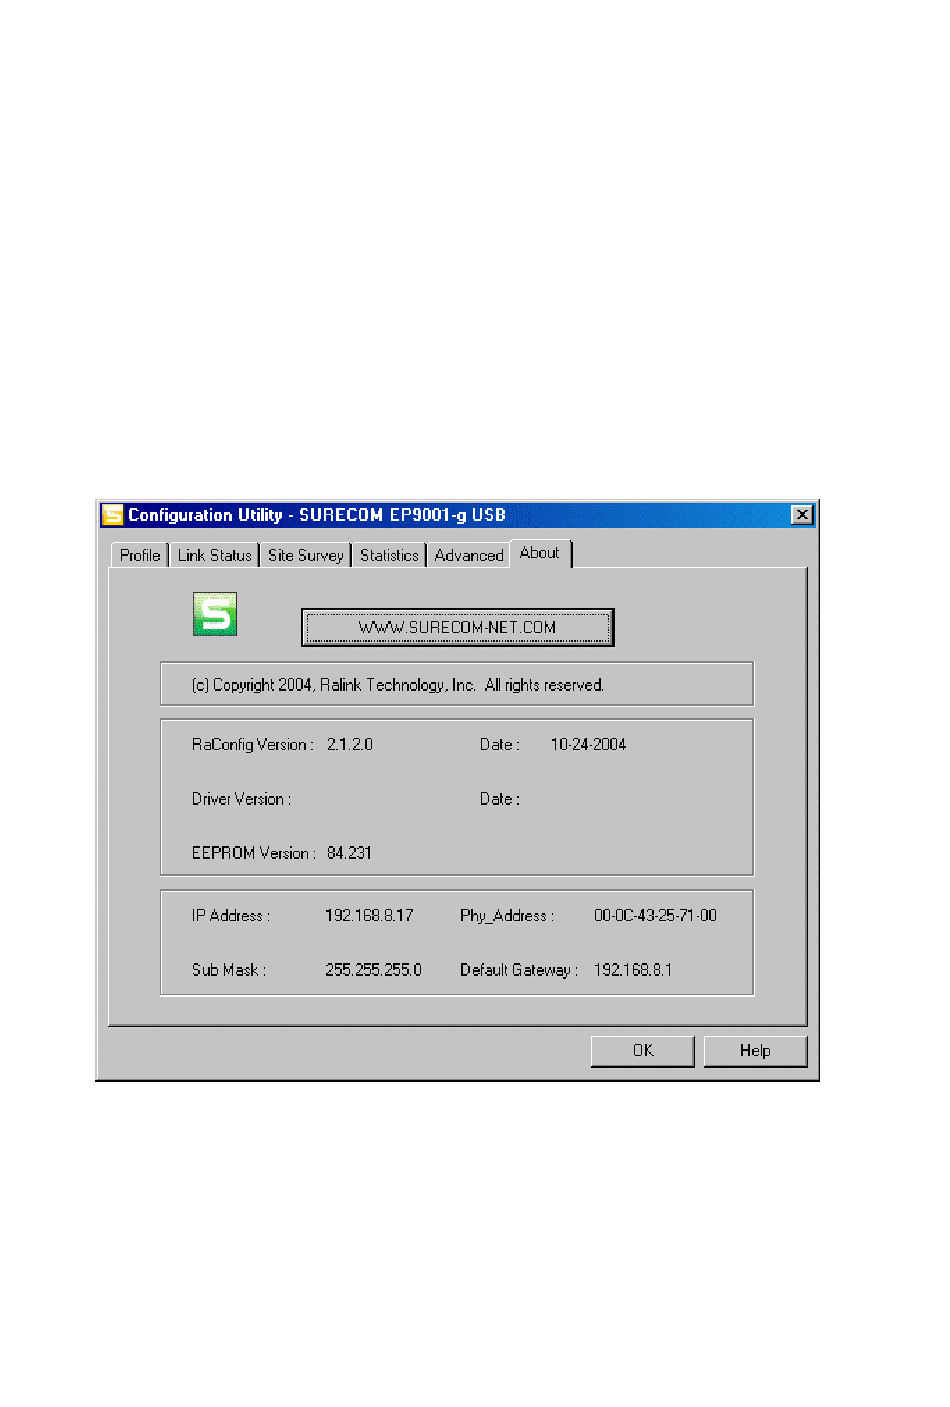Close the Configuration Utility window
This screenshot has height=1407, width=950.
(x=802, y=515)
